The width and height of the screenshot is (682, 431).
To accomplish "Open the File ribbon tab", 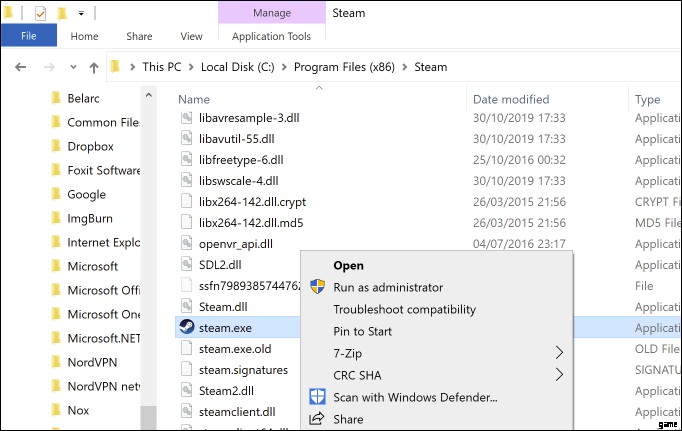I will 28,36.
